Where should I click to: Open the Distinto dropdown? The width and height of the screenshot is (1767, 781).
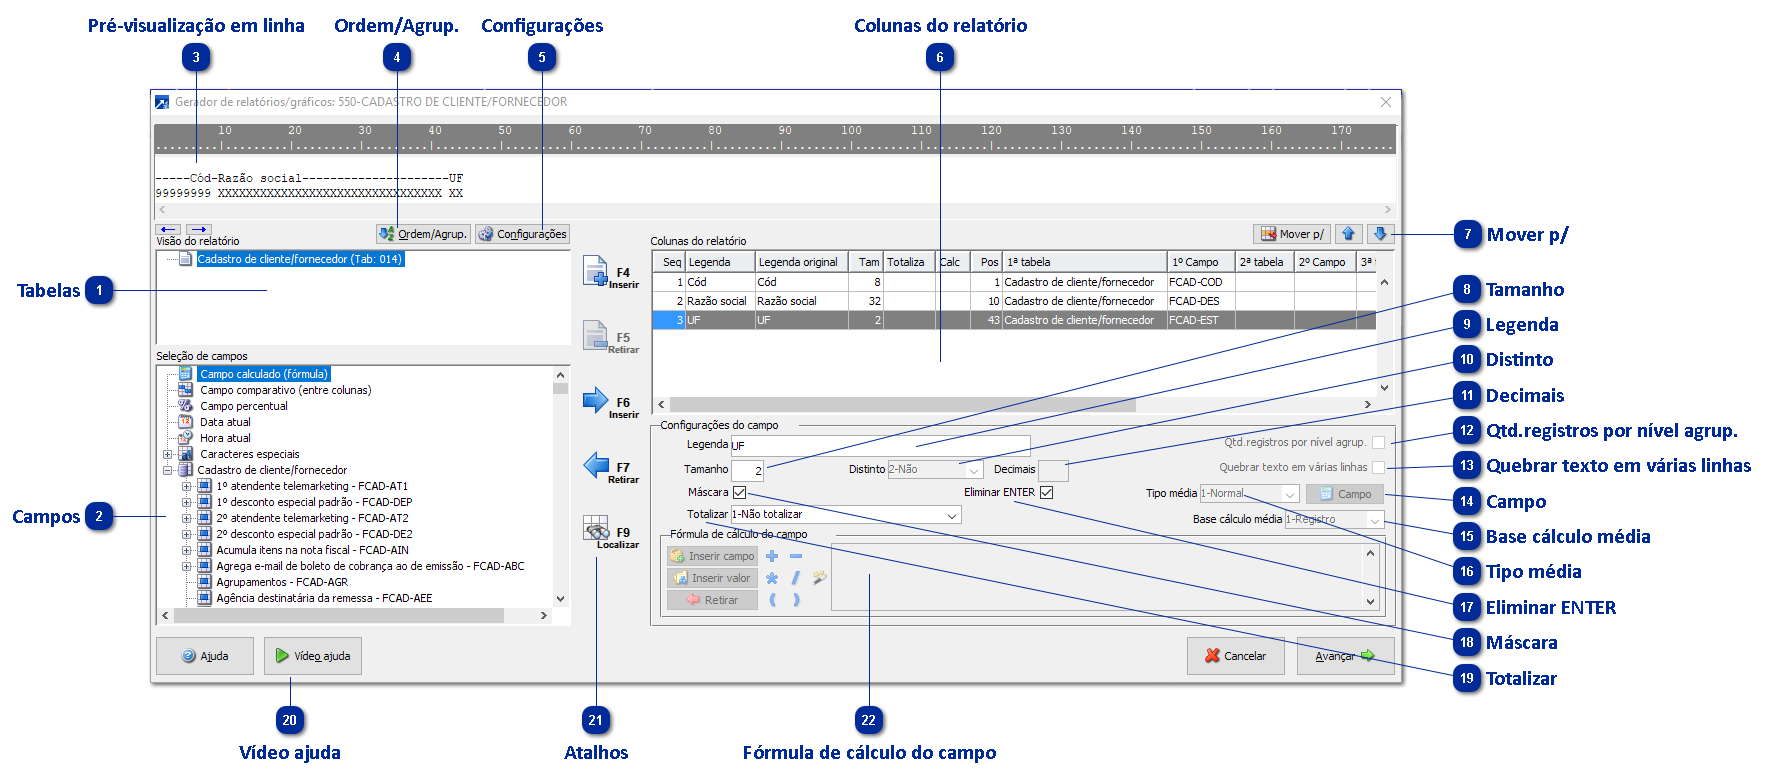pyautogui.click(x=974, y=470)
